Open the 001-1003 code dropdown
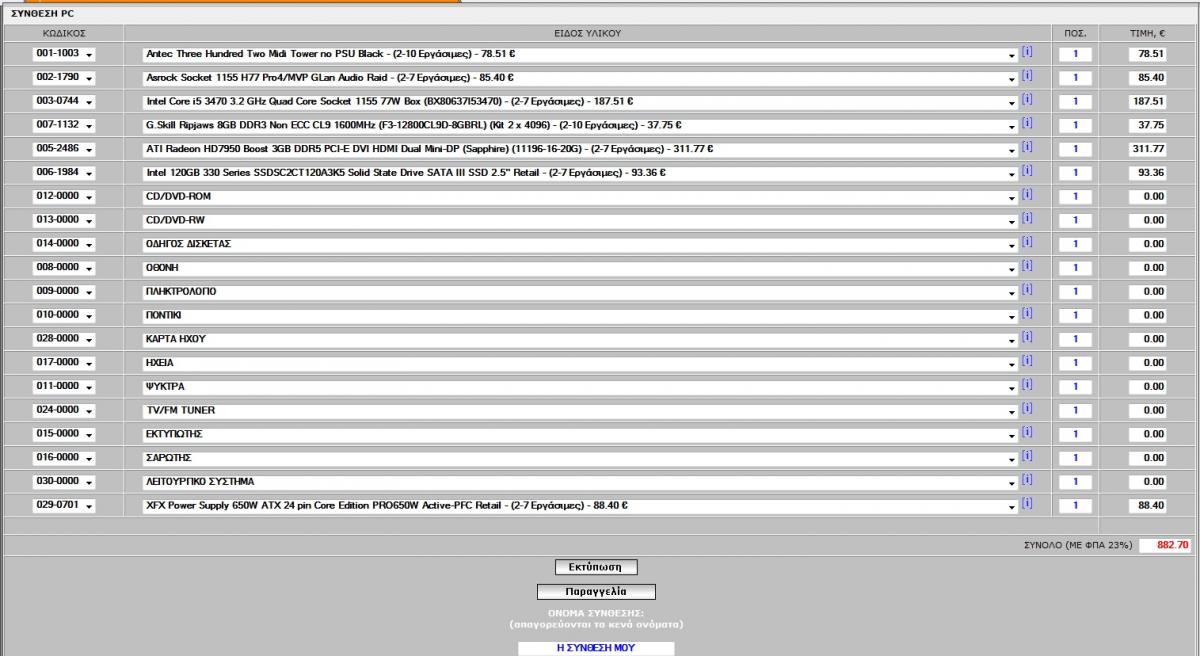Viewport: 1200px width, 656px height. 64,54
